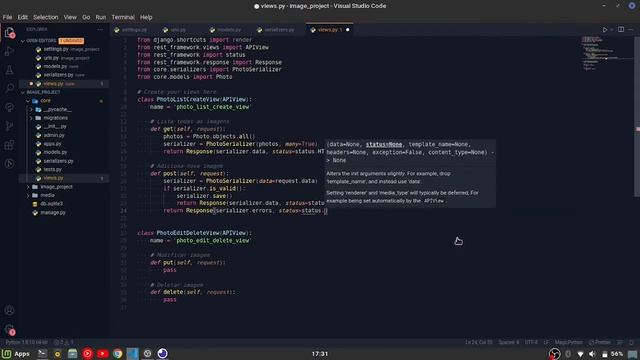Click the code minimap preview
This screenshot has height=360, width=640.
[606, 53]
